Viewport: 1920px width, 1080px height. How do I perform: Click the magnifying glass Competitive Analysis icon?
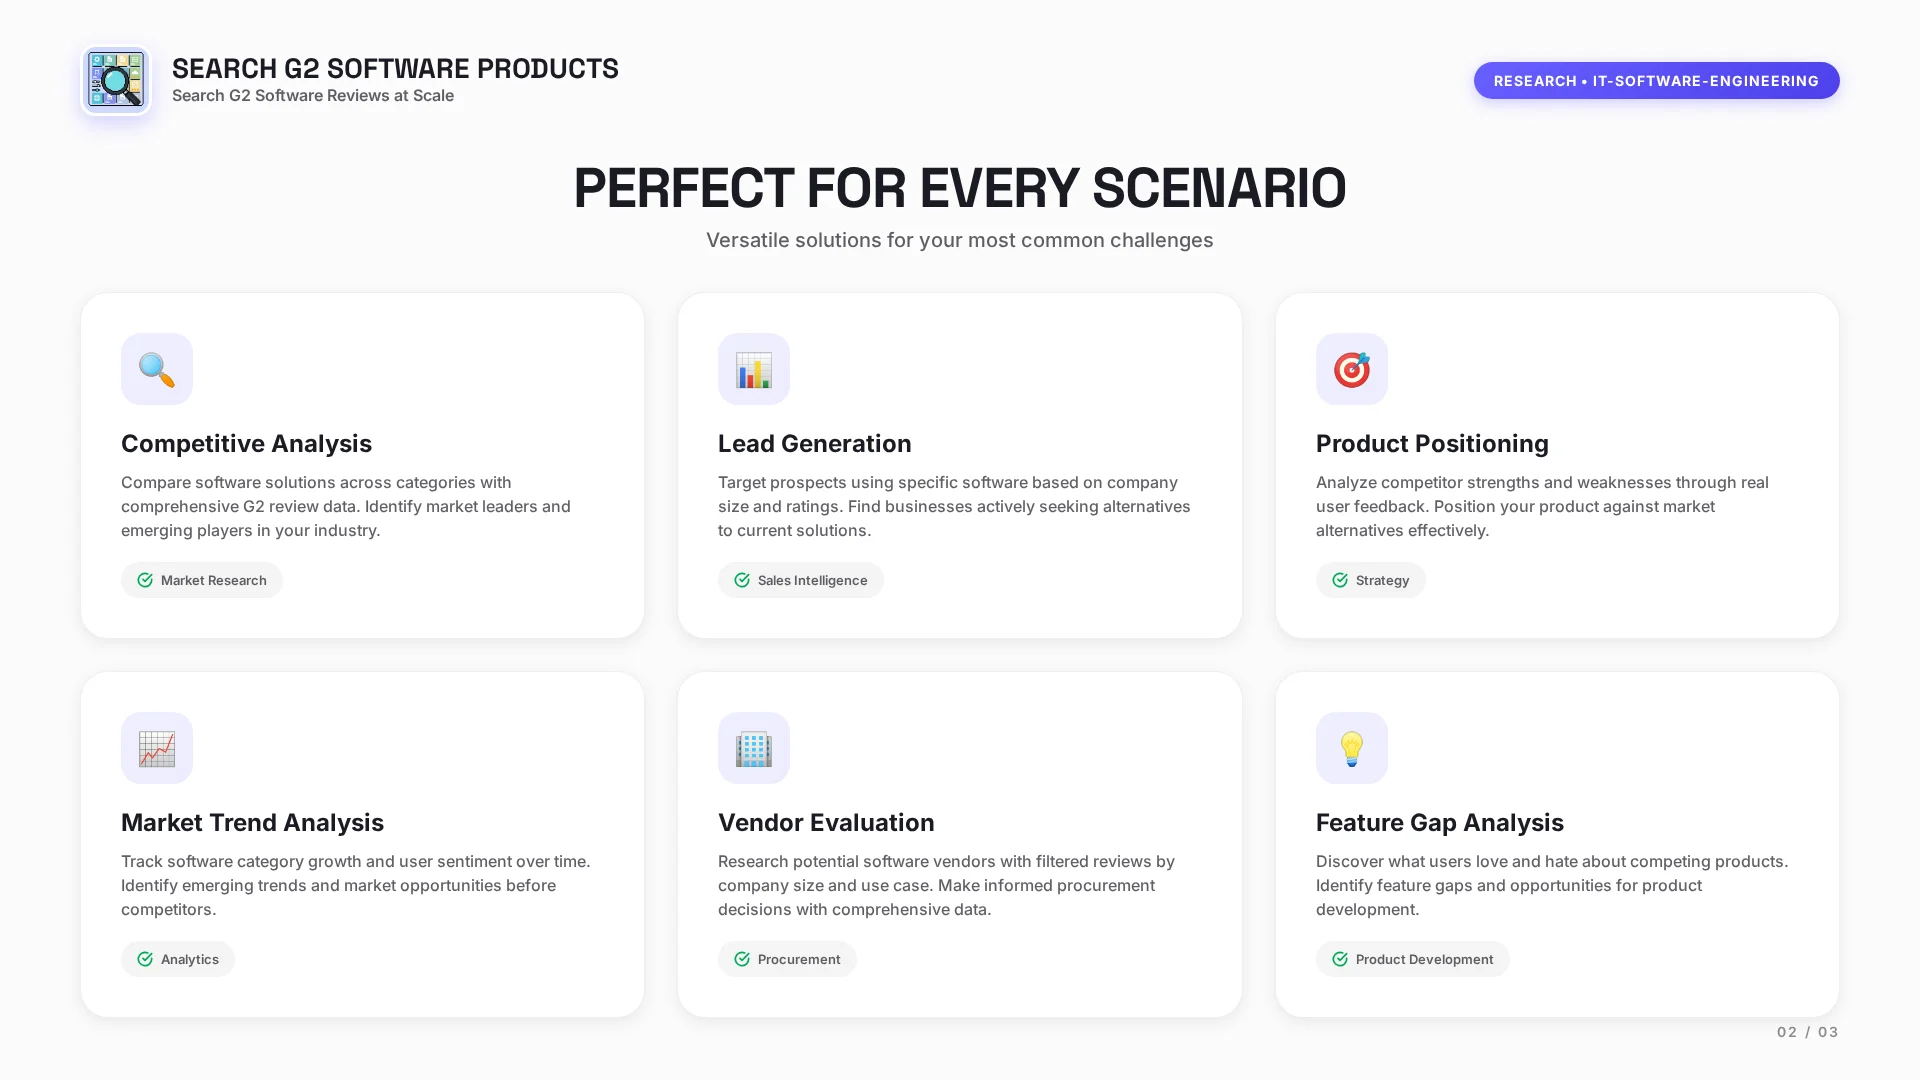(157, 369)
